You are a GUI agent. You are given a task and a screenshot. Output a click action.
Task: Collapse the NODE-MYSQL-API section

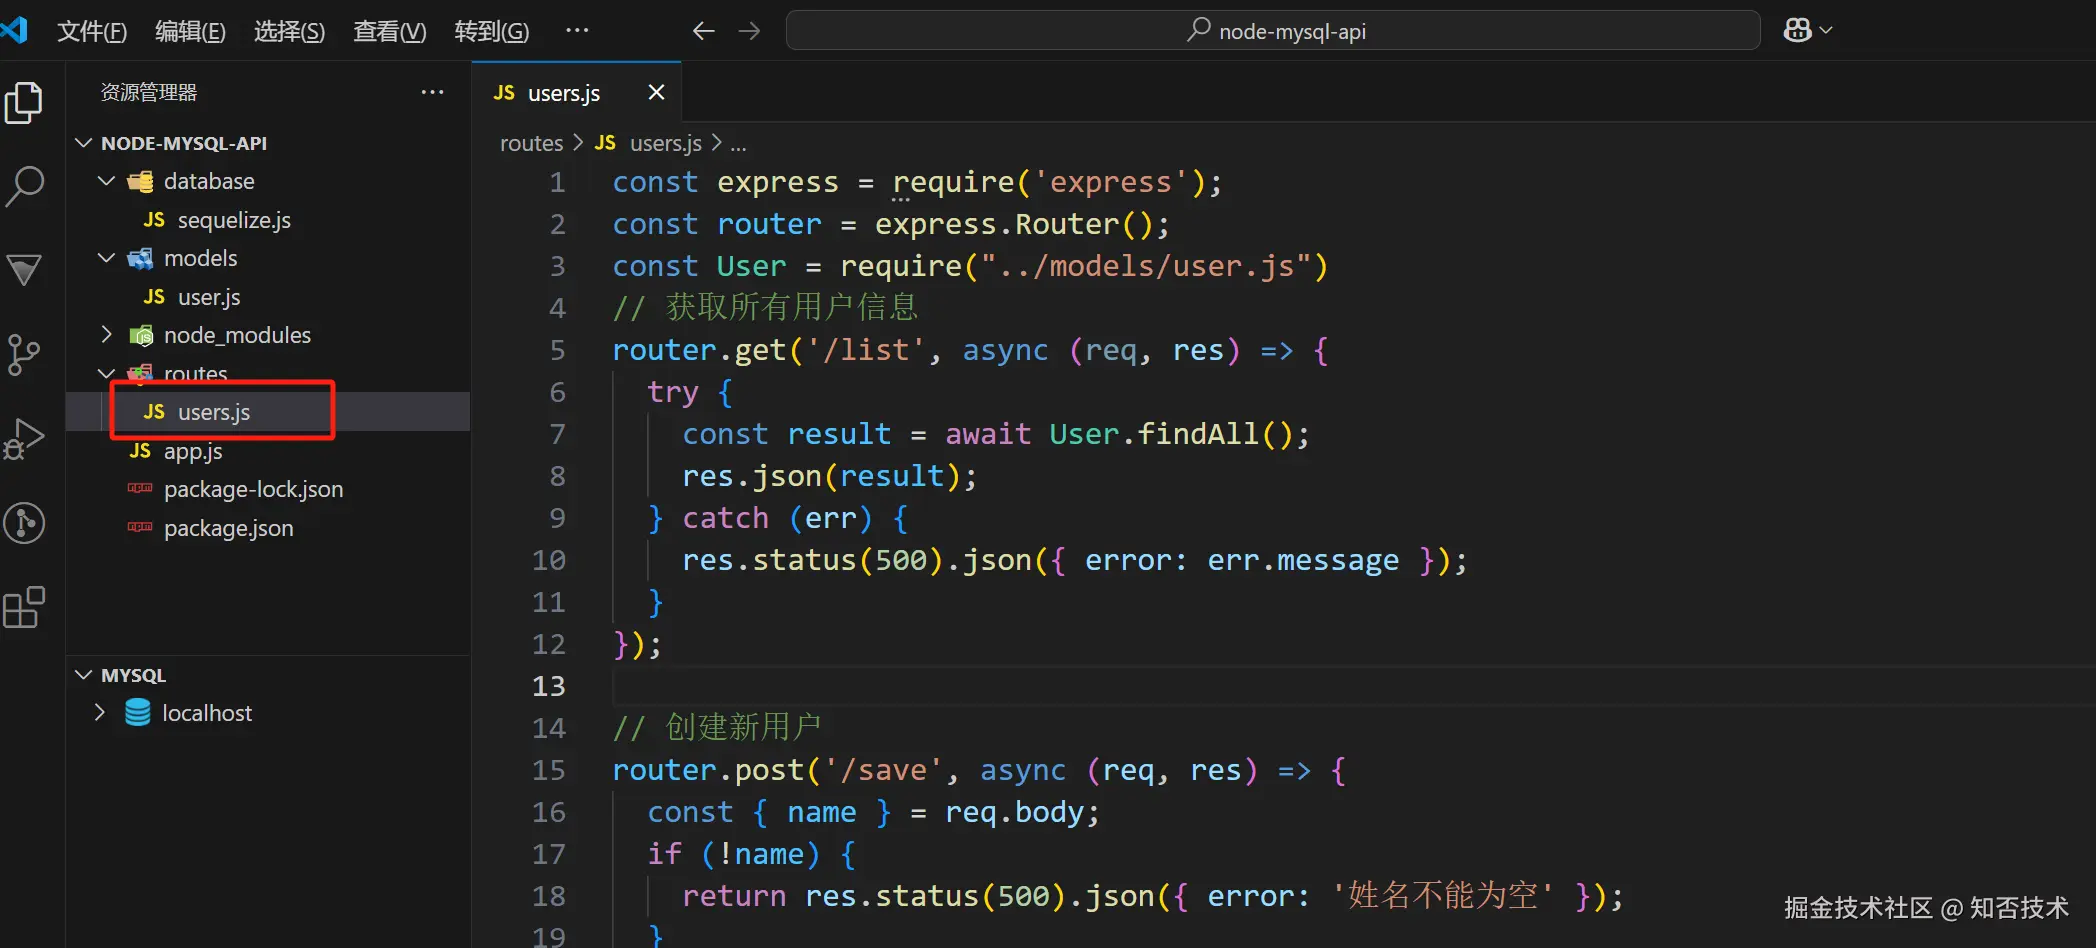point(84,143)
